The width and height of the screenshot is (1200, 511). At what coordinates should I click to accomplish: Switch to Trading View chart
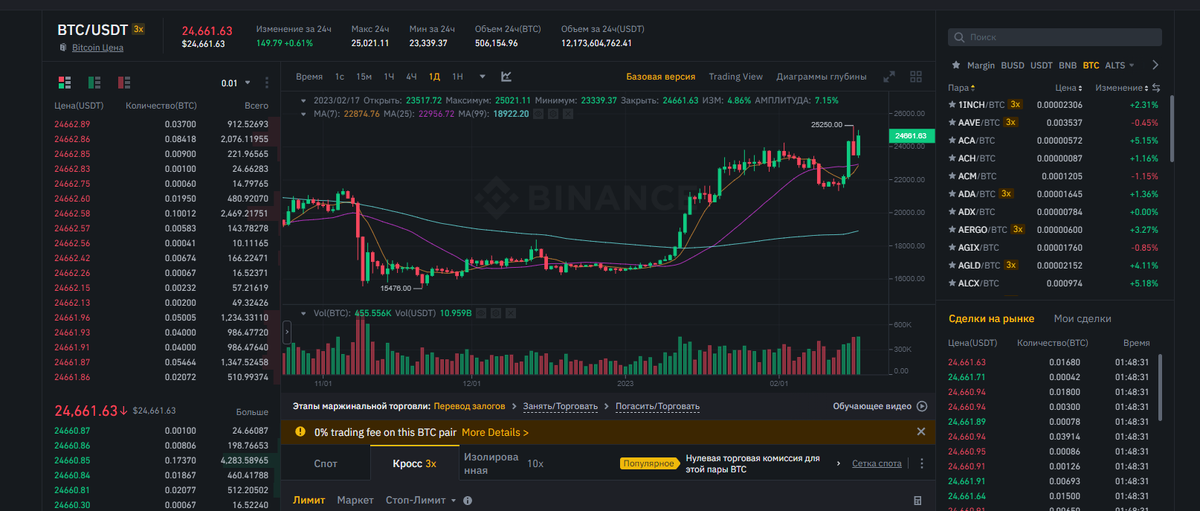click(x=736, y=76)
